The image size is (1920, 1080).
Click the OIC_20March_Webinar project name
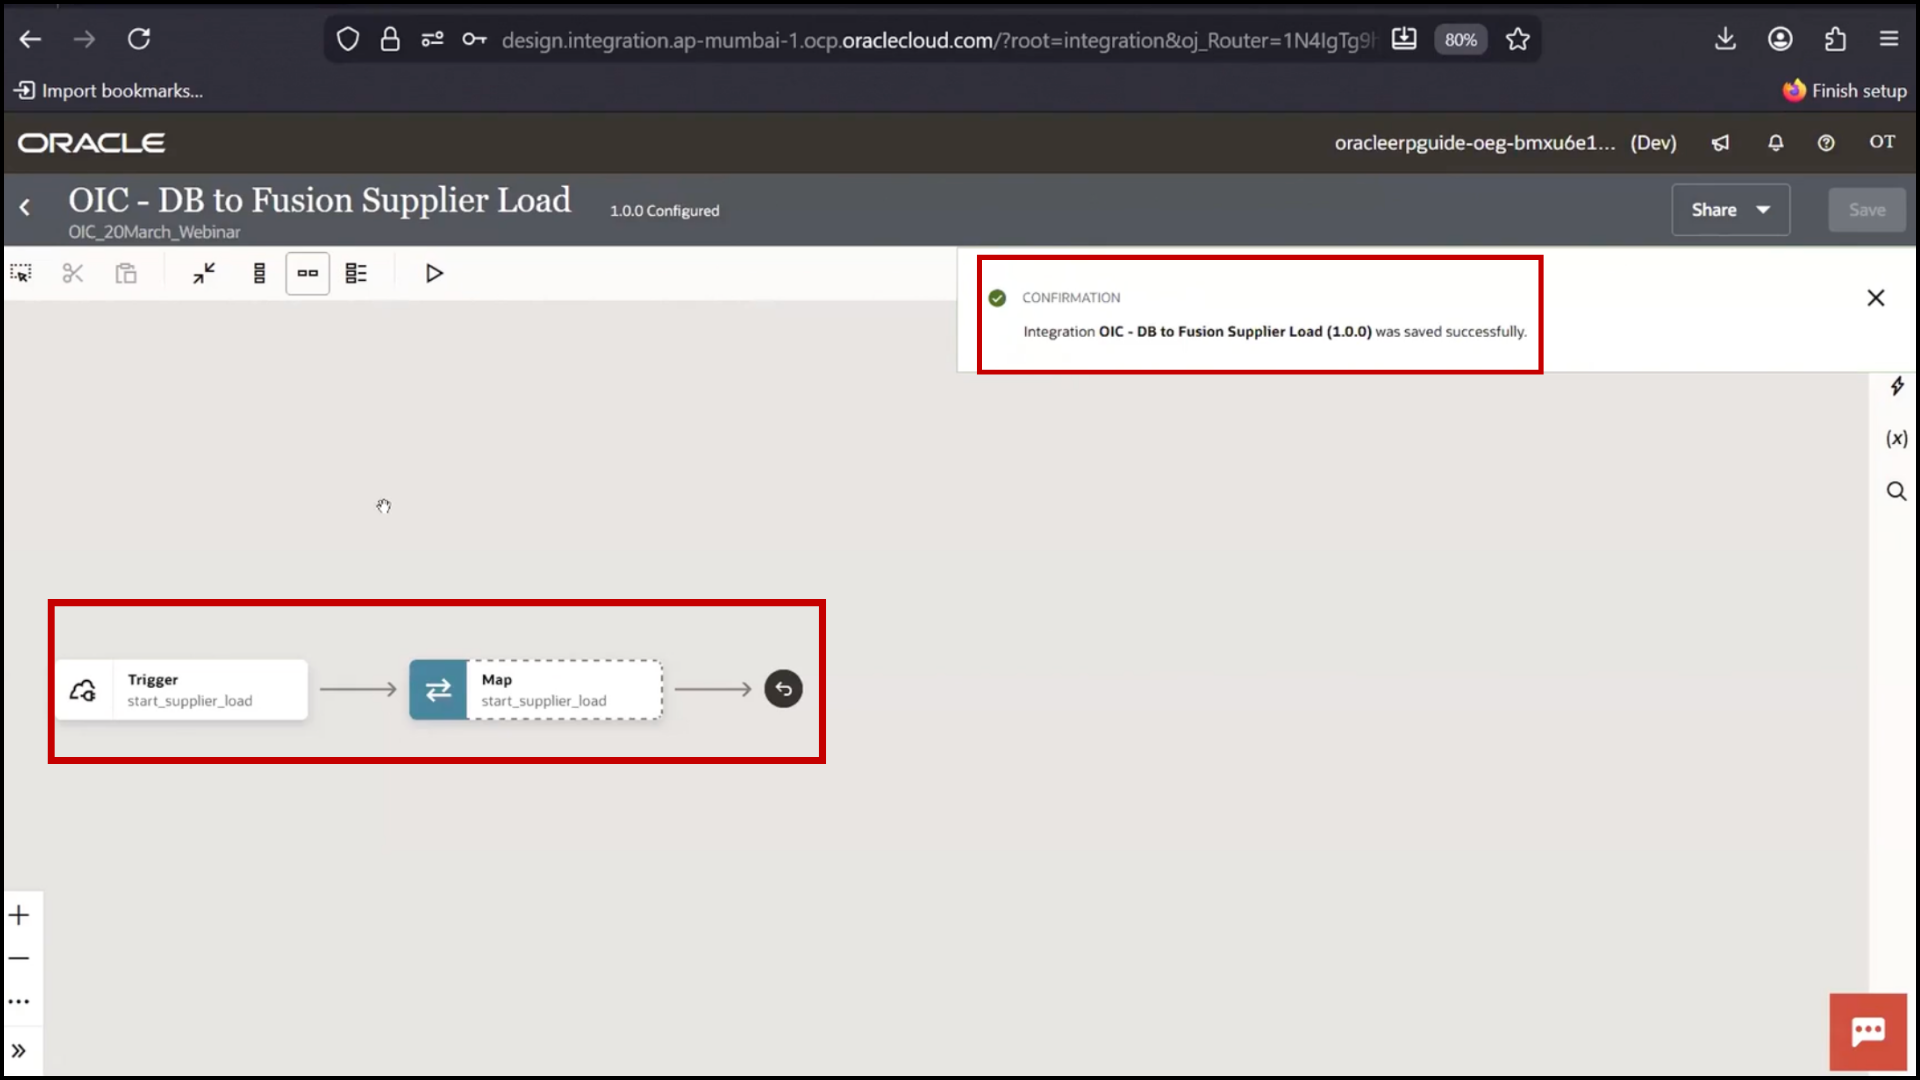tap(154, 232)
